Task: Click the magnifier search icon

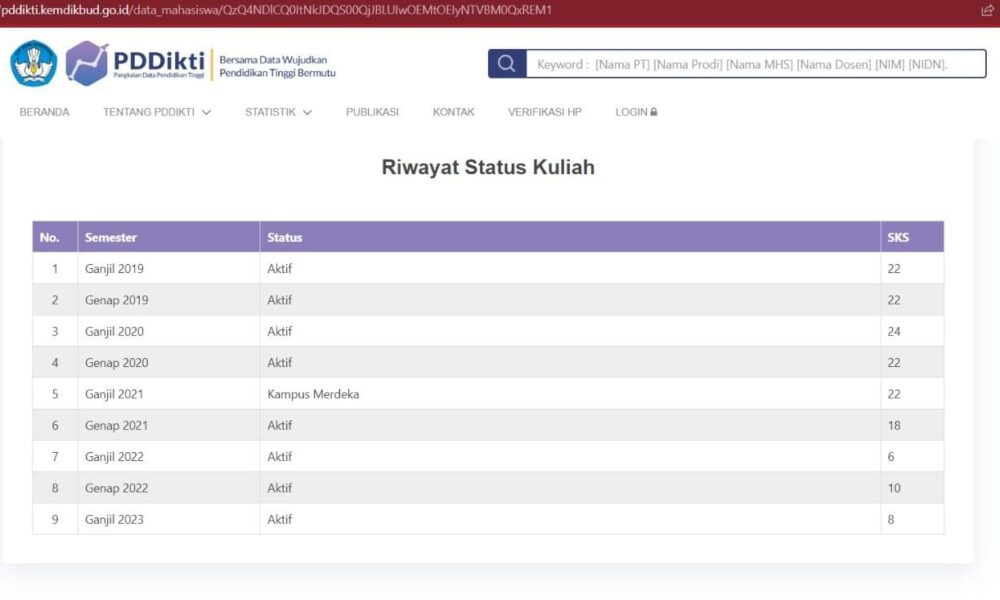Action: (507, 64)
